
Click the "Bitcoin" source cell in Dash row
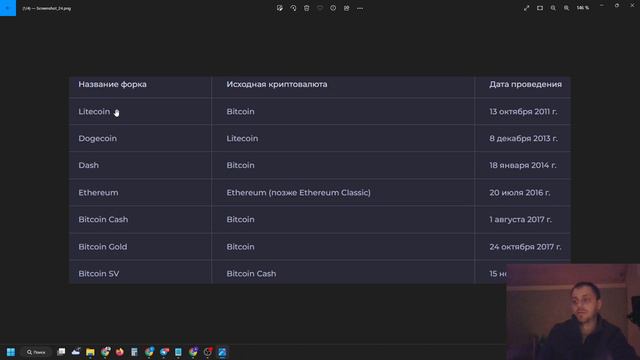[240, 165]
